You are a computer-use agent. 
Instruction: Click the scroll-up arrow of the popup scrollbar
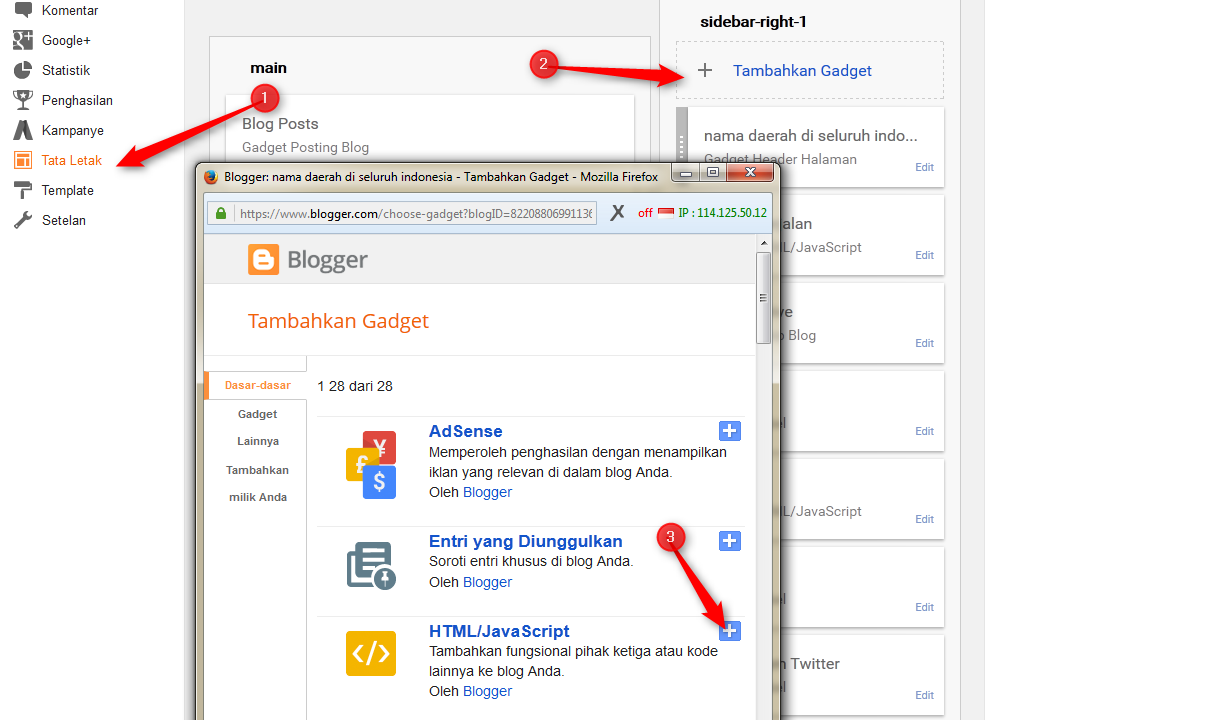pos(764,243)
